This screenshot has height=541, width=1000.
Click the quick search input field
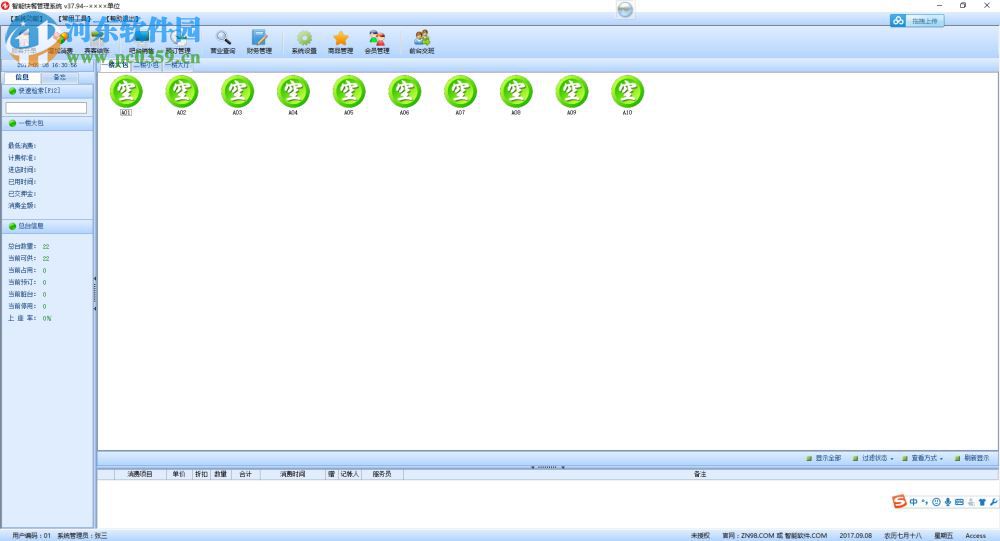point(46,108)
